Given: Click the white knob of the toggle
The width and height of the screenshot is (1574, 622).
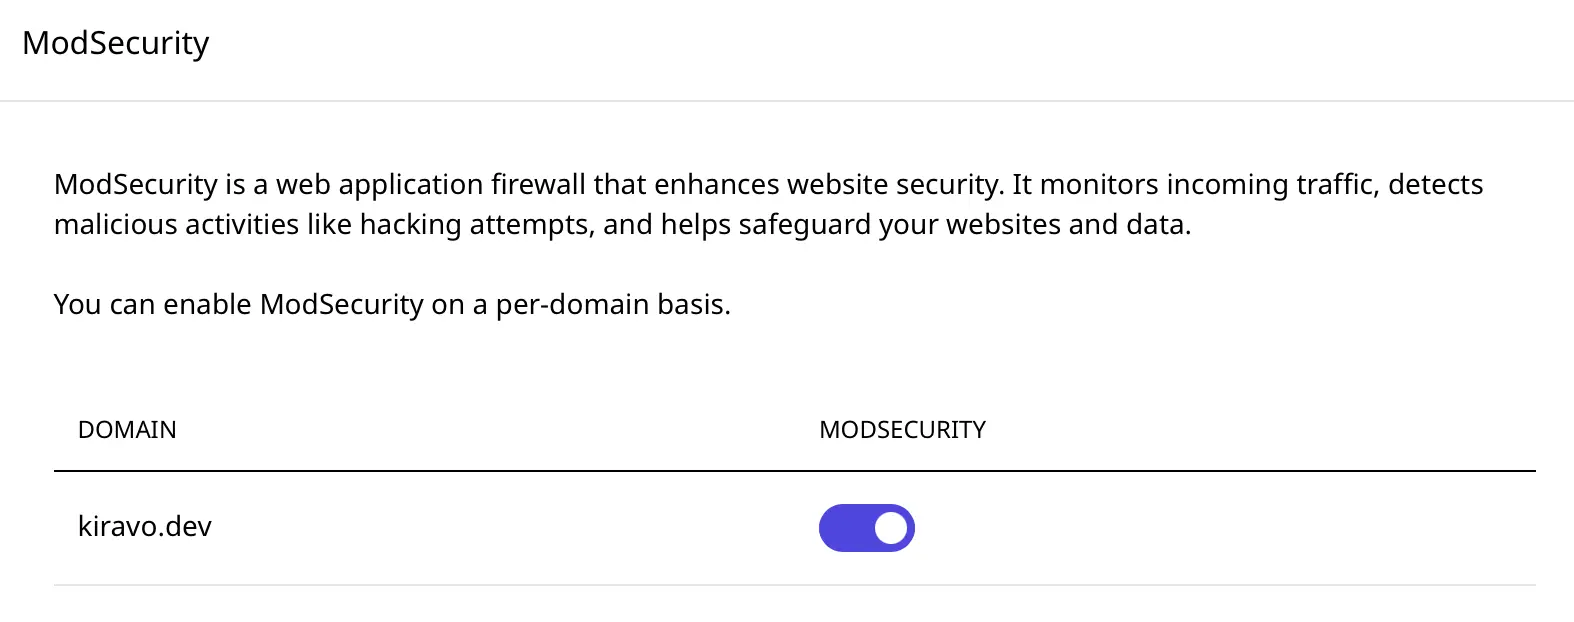Looking at the screenshot, I should pyautogui.click(x=888, y=527).
